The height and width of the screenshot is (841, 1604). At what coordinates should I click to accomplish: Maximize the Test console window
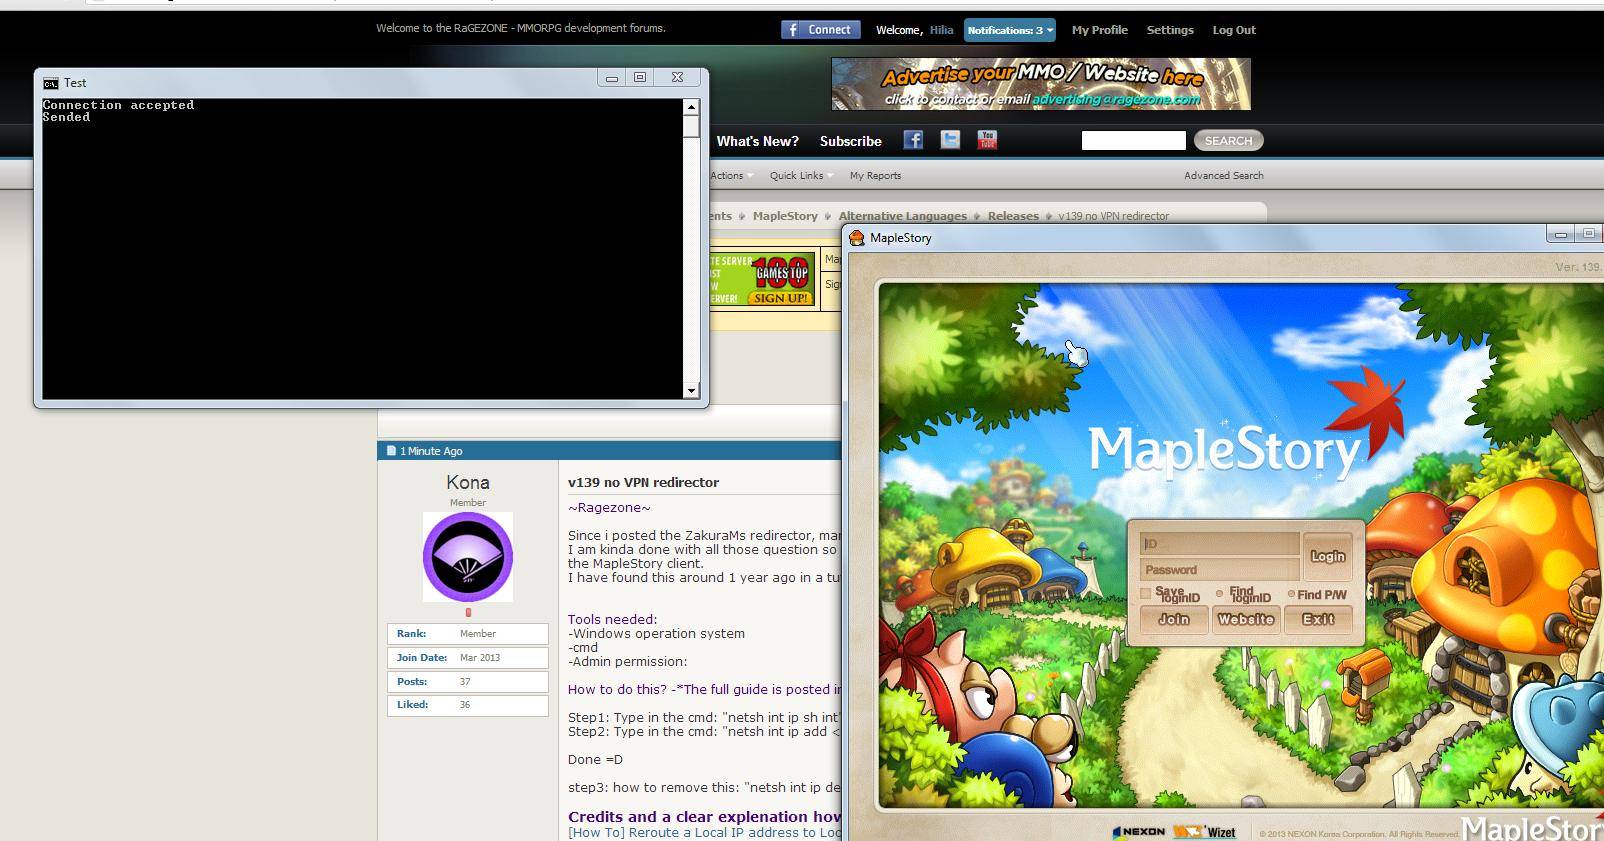tap(640, 78)
